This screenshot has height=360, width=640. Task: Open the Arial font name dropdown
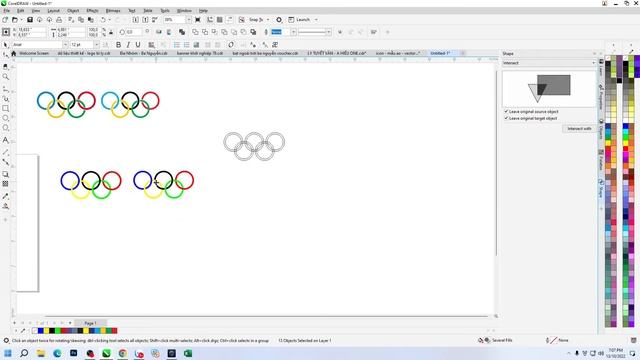65,44
